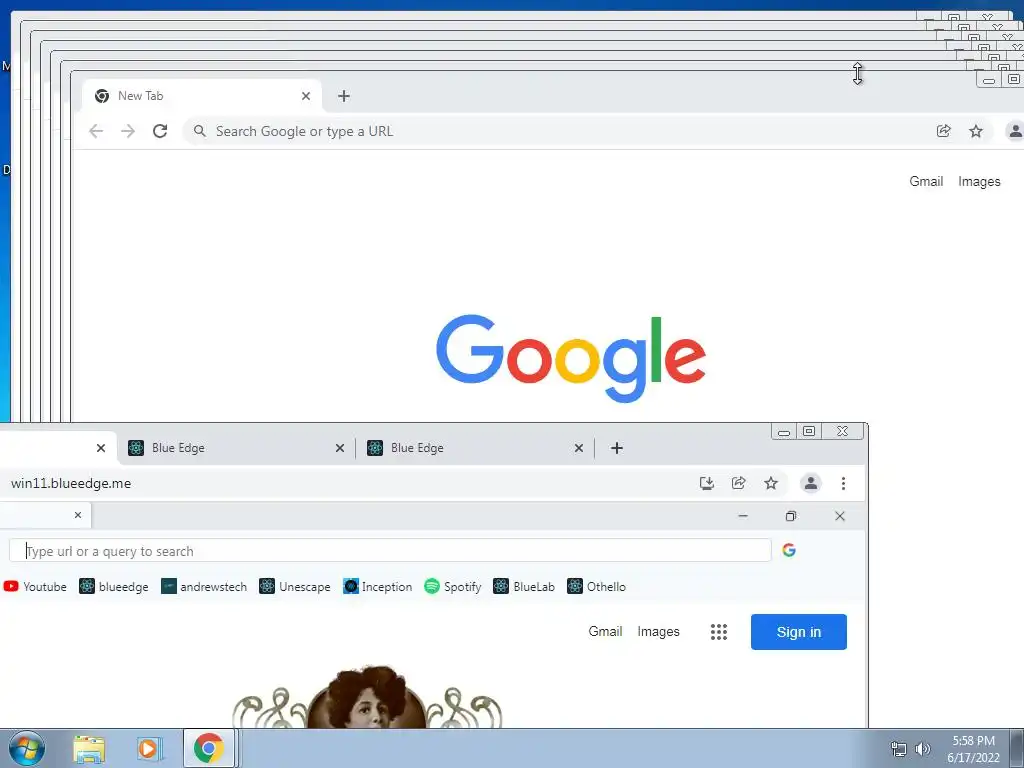Click the Google search engine icon
Image resolution: width=1024 pixels, height=768 pixels.
point(789,551)
